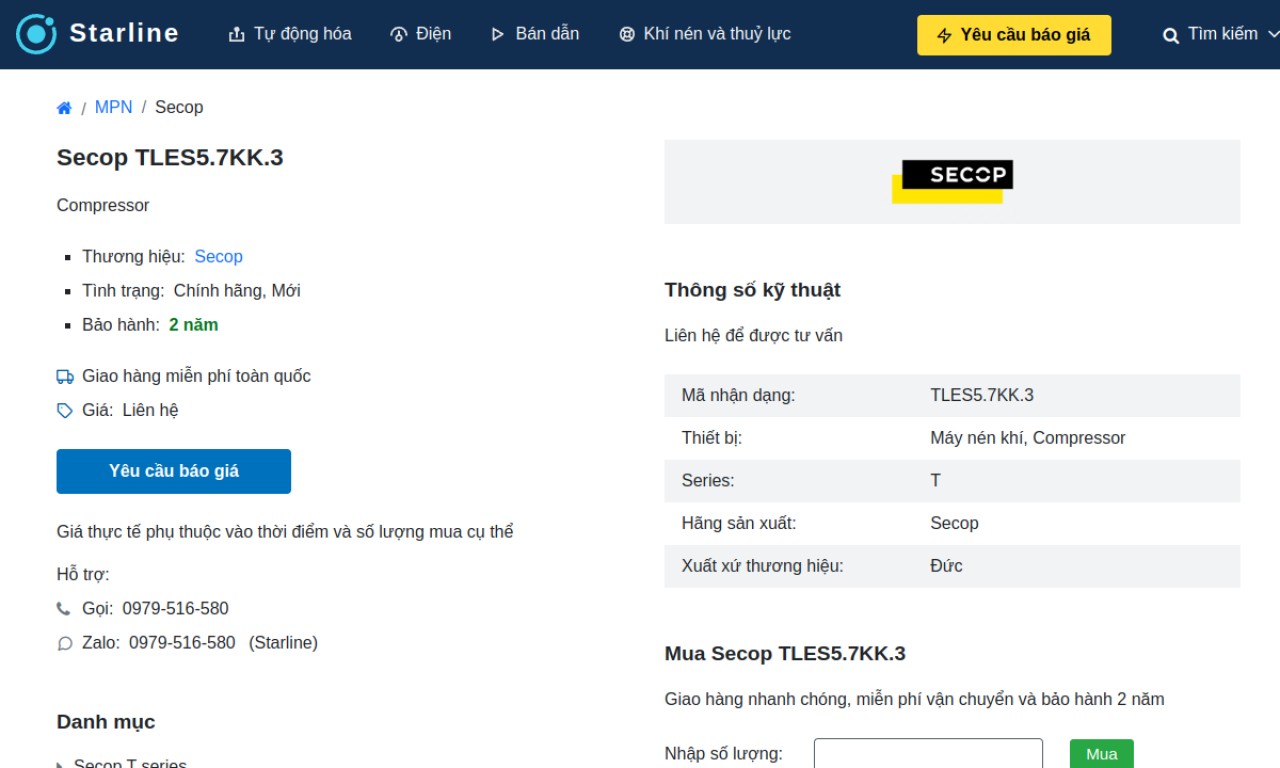This screenshot has height=768, width=1280.
Task: Click the Khí nén và thuỷ lực icon
Action: pos(627,35)
